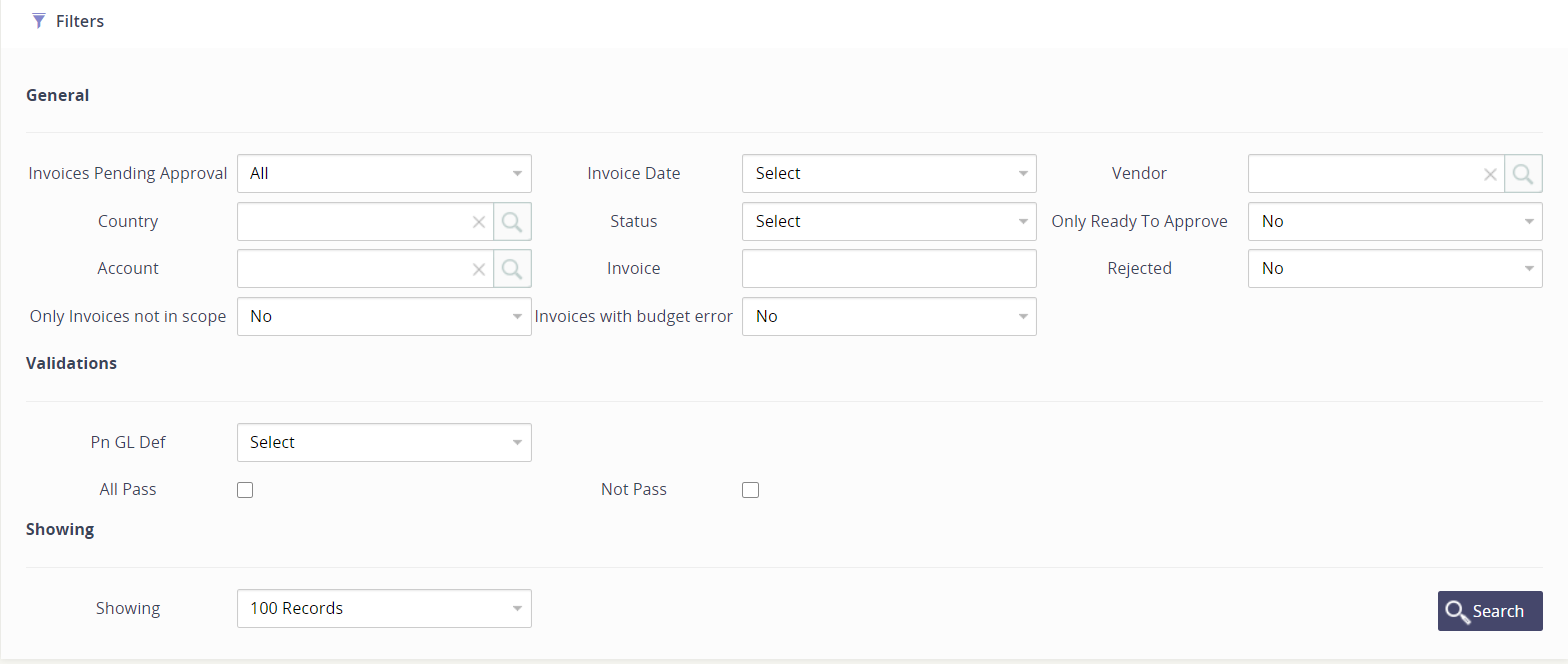The height and width of the screenshot is (664, 1568).
Task: Expand the Pn GL Def dropdown
Action: (x=384, y=443)
